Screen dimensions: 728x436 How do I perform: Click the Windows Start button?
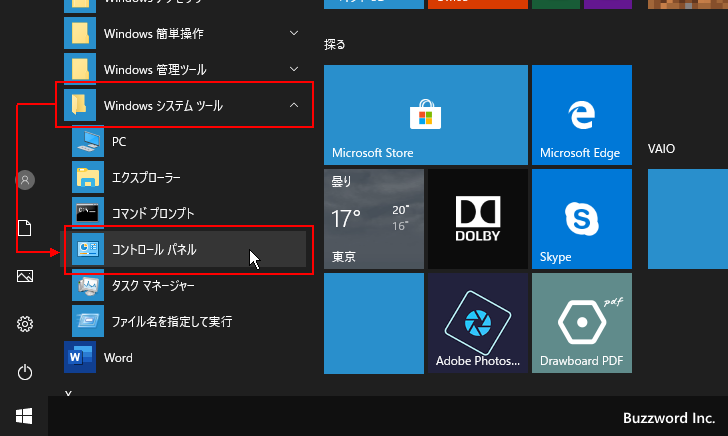24,416
